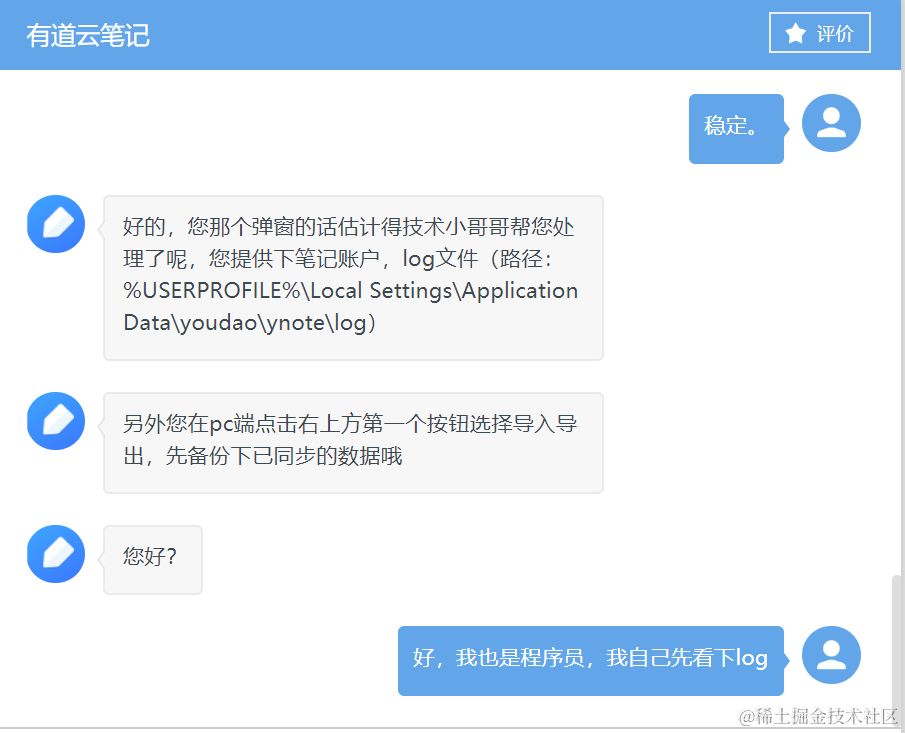Click agent avatar beside log path message
Screen dimensions: 905x733
coord(56,224)
